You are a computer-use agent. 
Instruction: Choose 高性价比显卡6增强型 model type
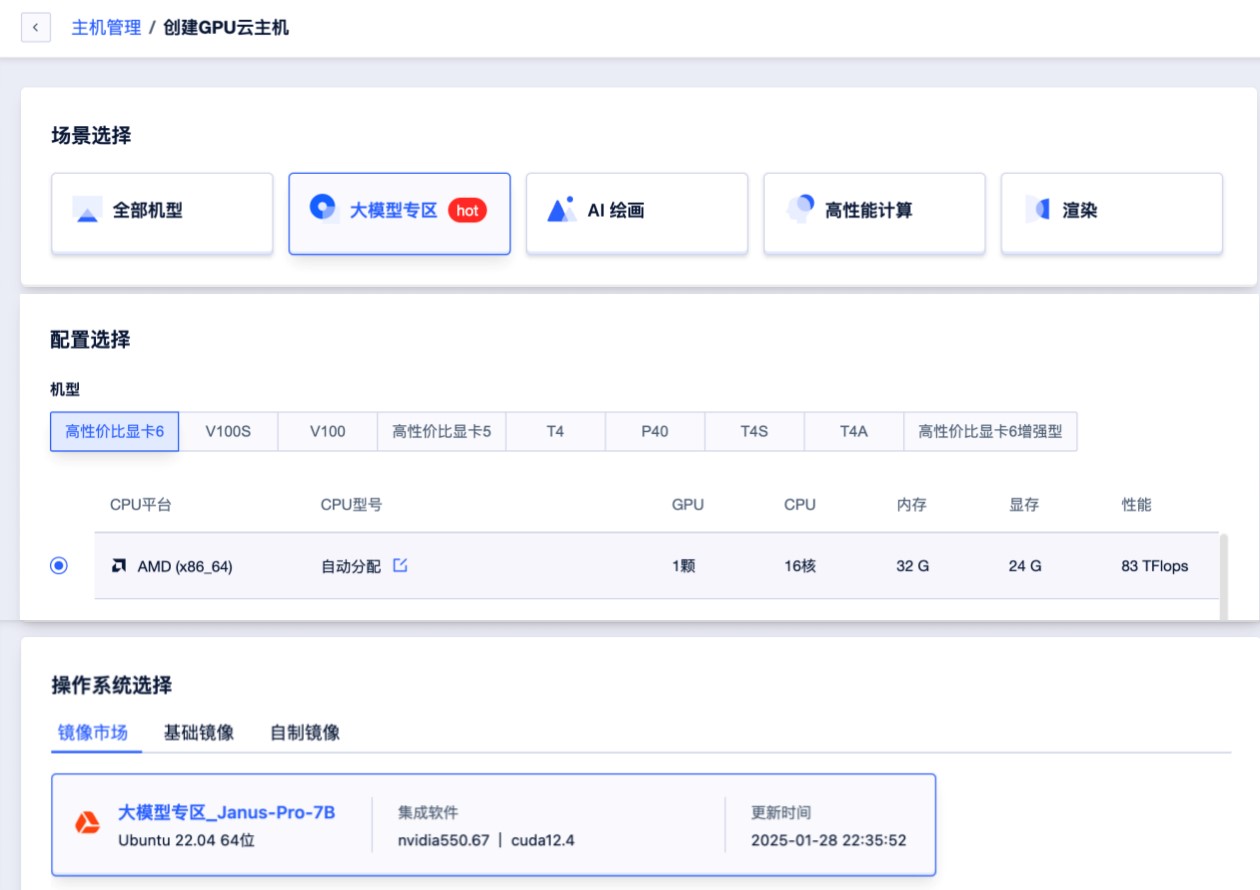[x=990, y=432]
